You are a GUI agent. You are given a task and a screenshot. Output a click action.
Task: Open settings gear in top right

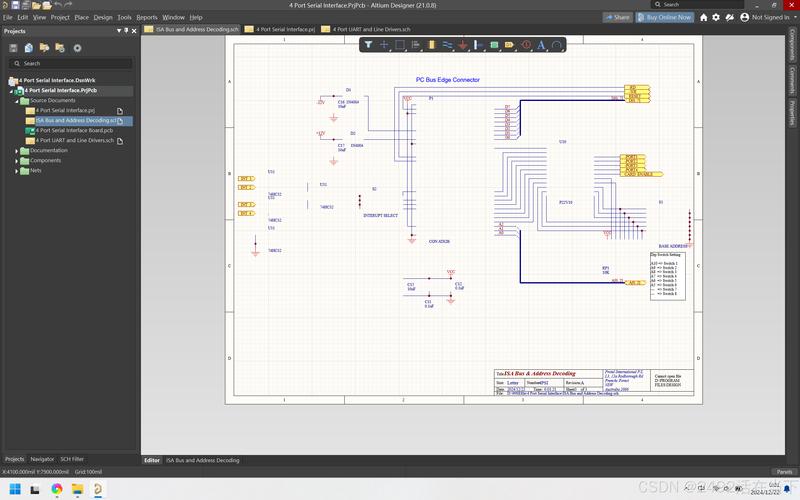coord(717,17)
